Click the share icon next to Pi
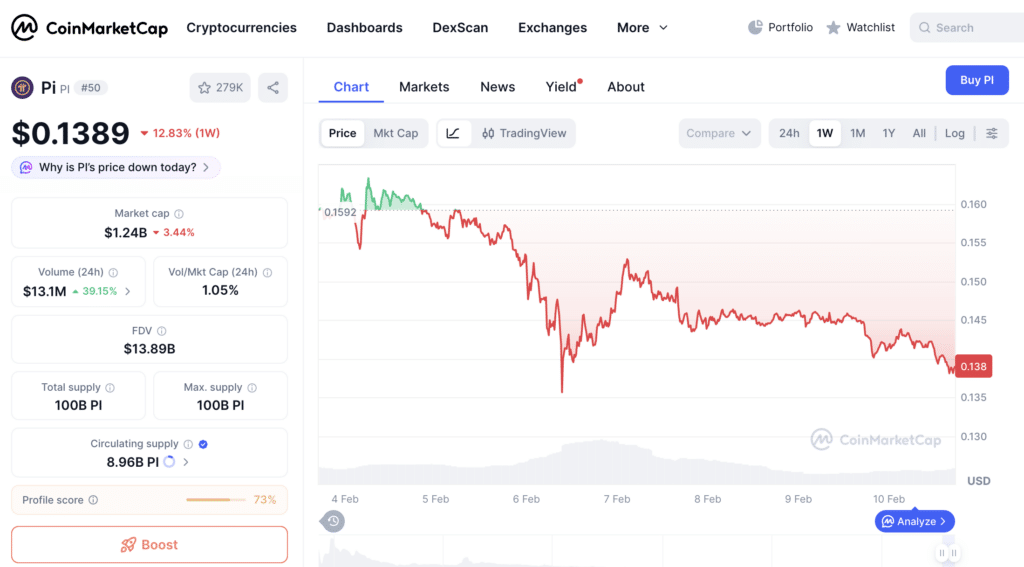 coord(273,88)
